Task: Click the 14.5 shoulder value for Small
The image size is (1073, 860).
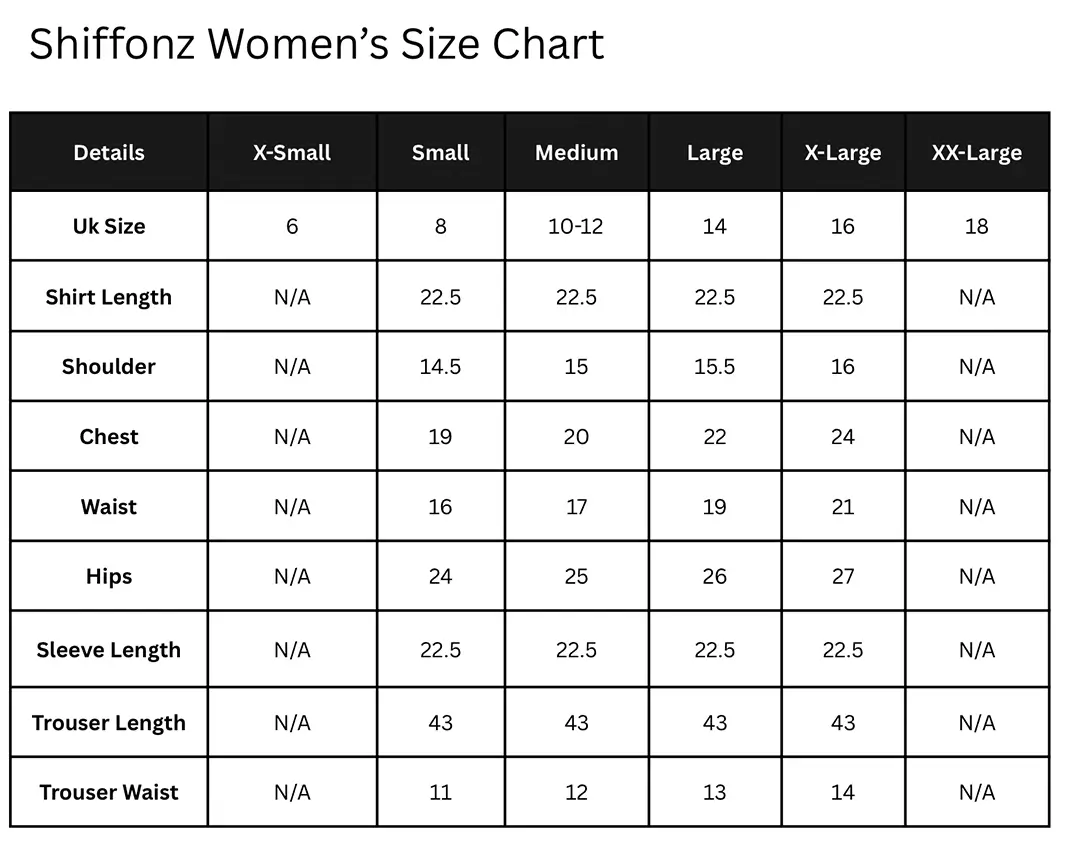Action: point(440,367)
